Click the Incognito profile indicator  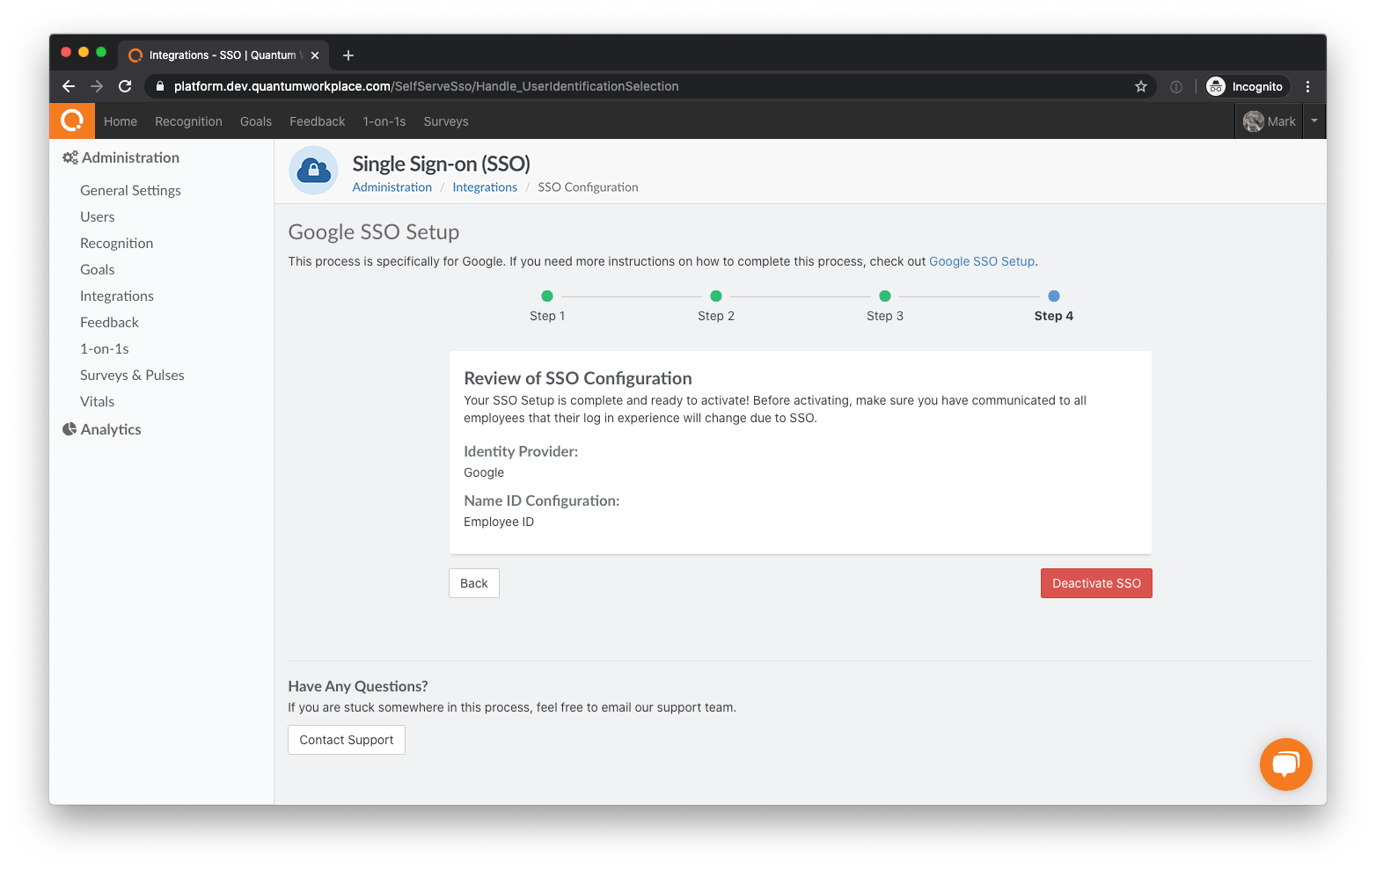[x=1245, y=86]
